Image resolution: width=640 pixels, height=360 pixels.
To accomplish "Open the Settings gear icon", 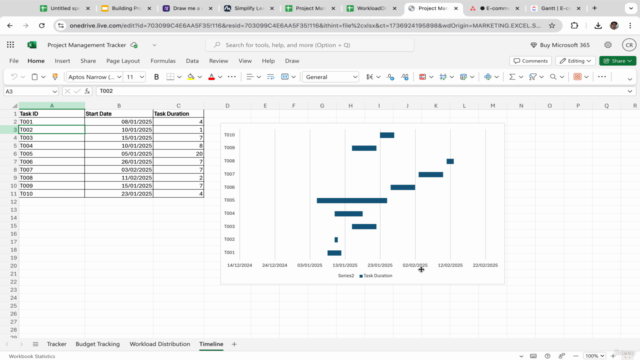I will tap(608, 45).
